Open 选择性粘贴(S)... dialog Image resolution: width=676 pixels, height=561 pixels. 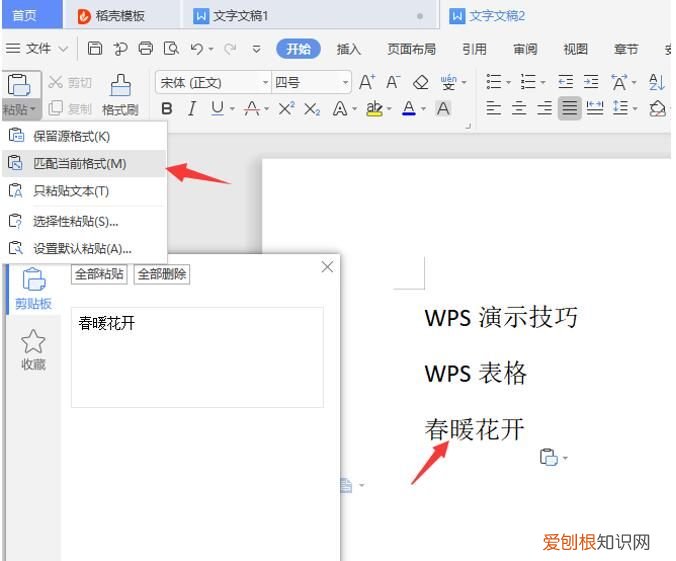pos(84,221)
